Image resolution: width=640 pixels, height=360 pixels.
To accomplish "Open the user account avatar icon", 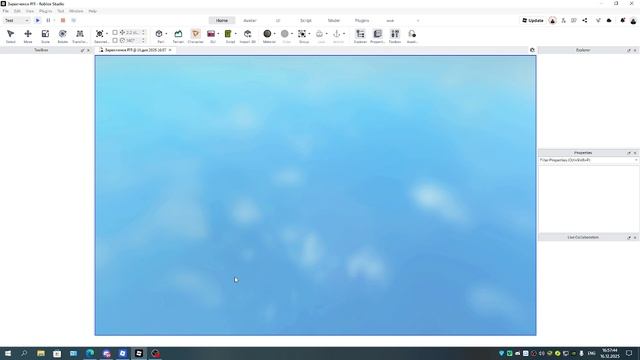I will pyautogui.click(x=633, y=20).
